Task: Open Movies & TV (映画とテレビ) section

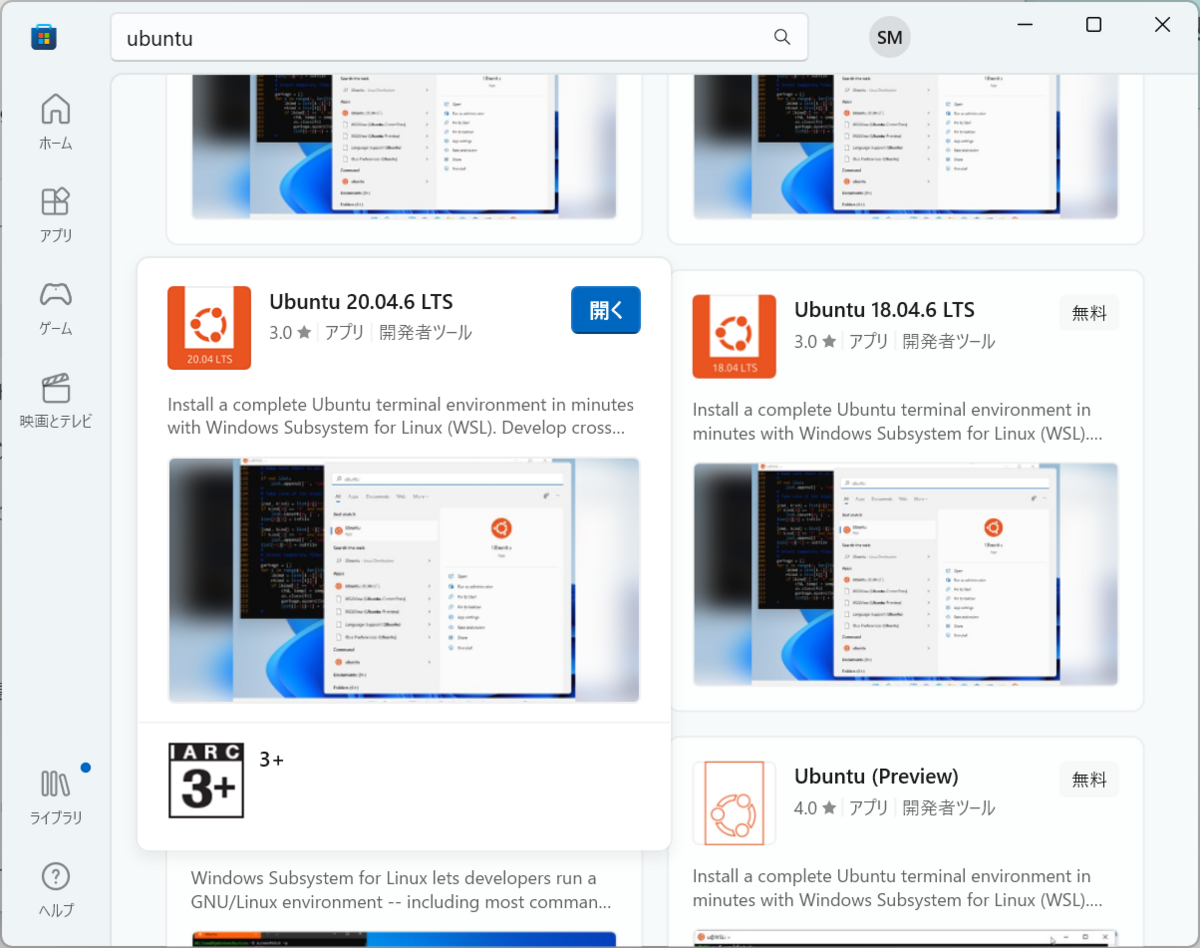Action: [56, 400]
